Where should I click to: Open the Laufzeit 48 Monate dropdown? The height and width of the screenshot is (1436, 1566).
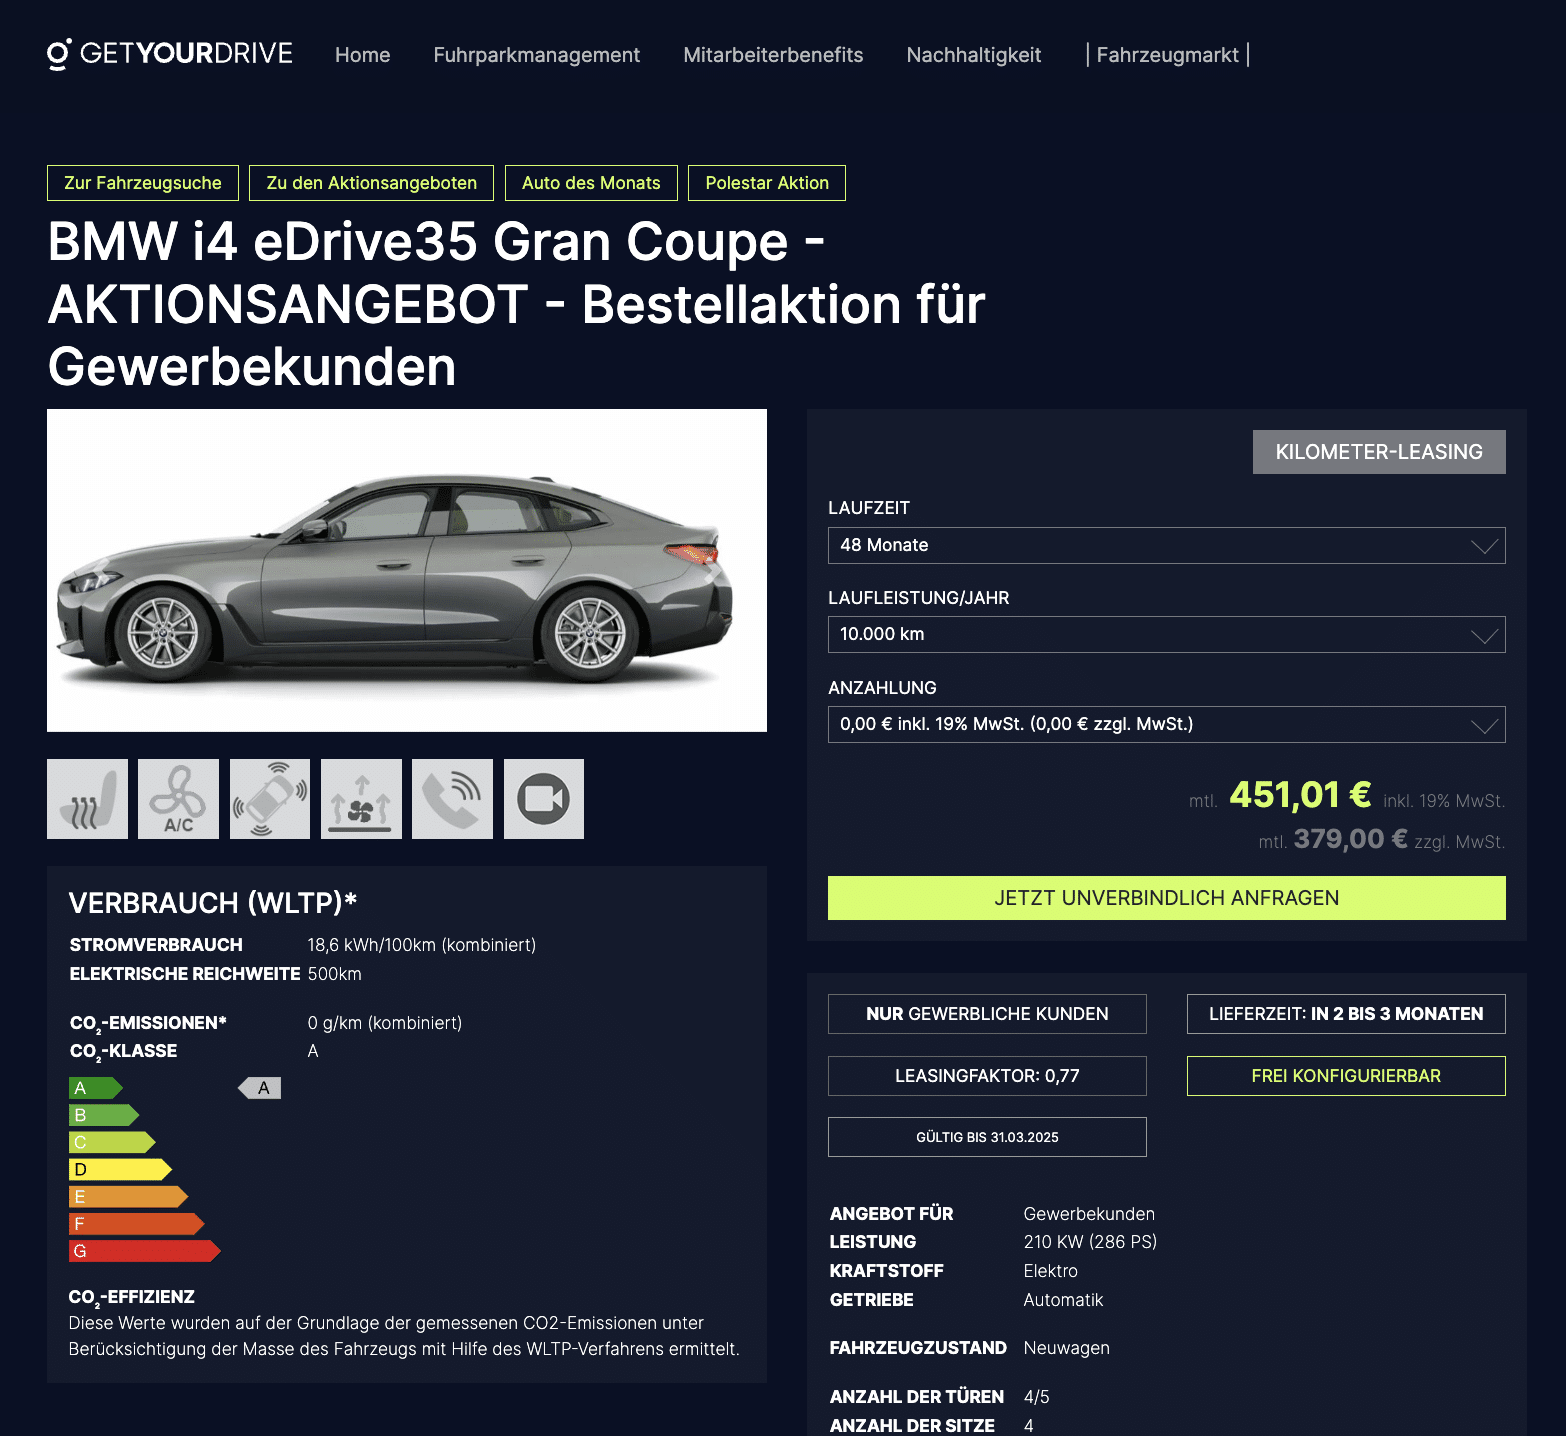tap(1166, 545)
